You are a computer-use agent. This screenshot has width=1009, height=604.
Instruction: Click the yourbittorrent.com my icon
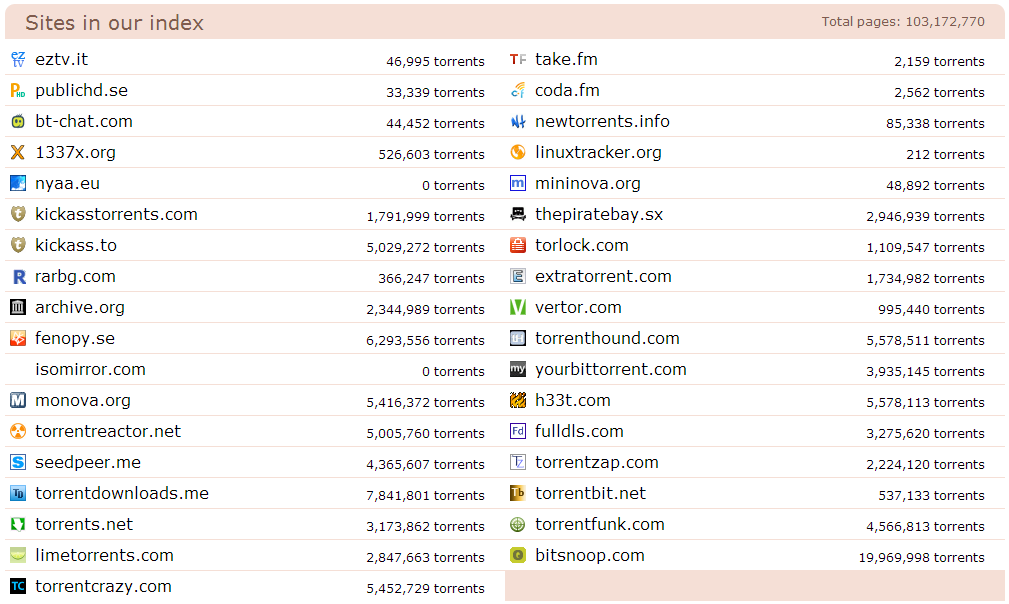coord(518,369)
